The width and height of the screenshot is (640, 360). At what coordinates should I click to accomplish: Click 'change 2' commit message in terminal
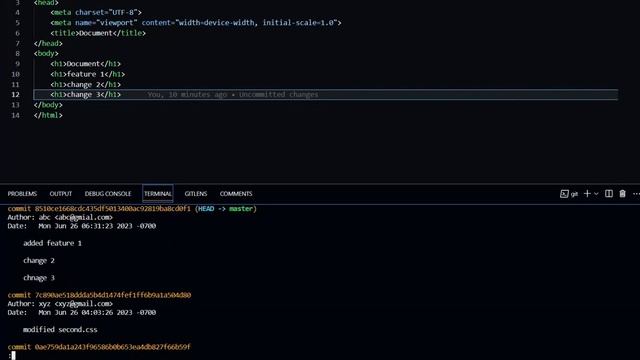pyautogui.click(x=39, y=260)
